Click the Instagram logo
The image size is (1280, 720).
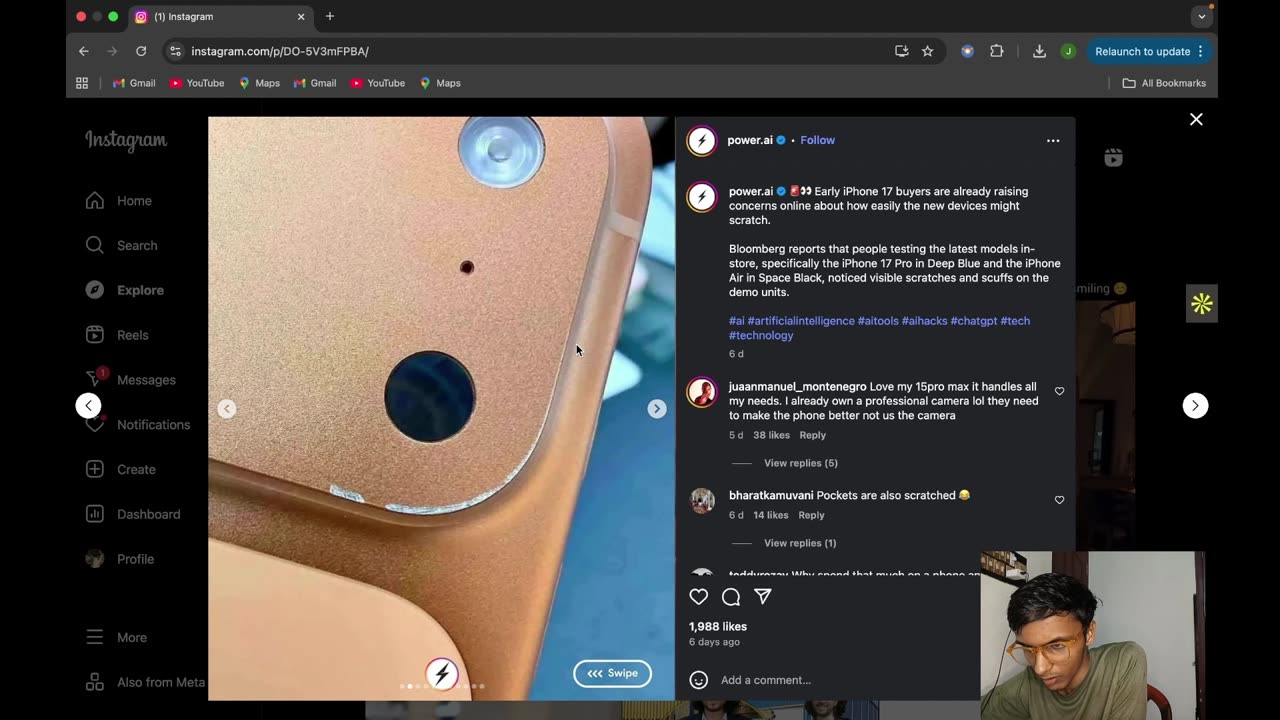(x=126, y=140)
